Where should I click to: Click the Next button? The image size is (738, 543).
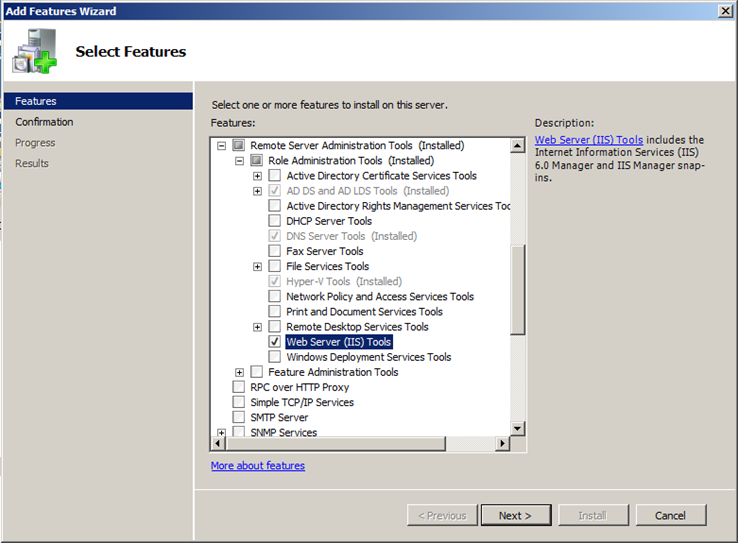(515, 515)
